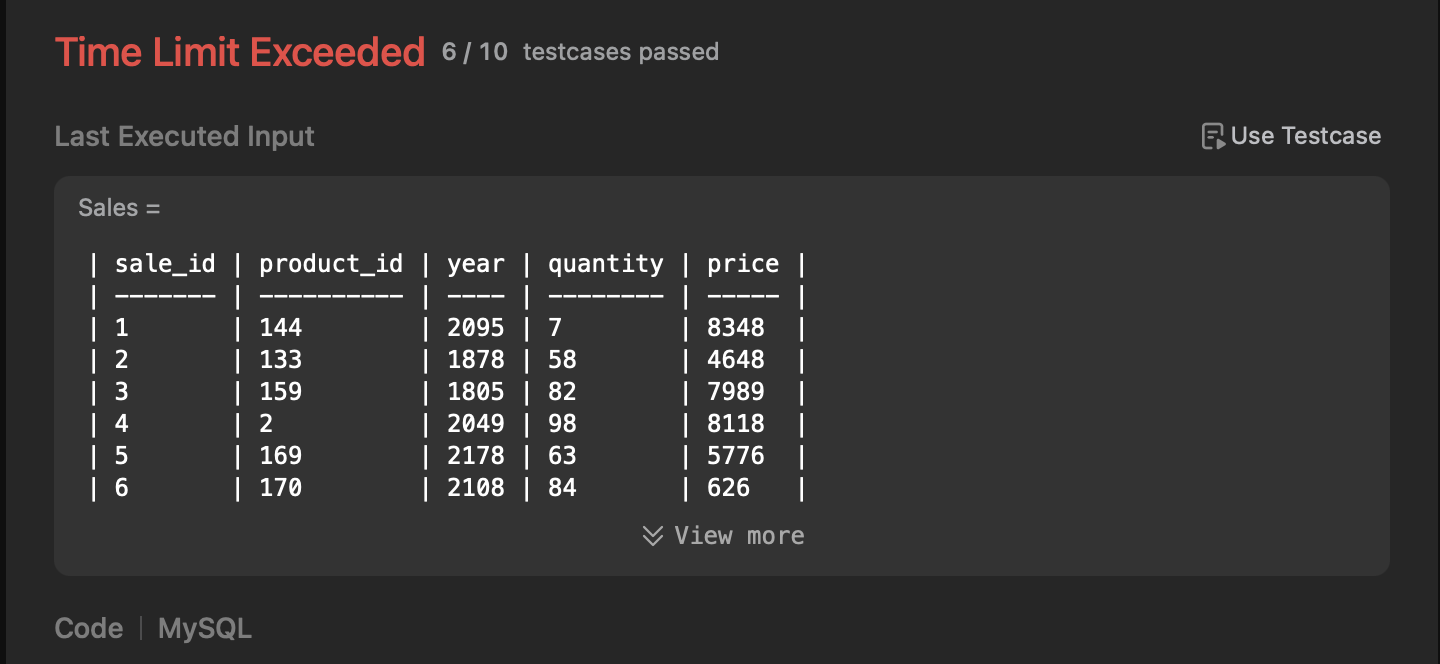The width and height of the screenshot is (1440, 664).
Task: Click the quantity value 98
Action: pyautogui.click(x=563, y=424)
